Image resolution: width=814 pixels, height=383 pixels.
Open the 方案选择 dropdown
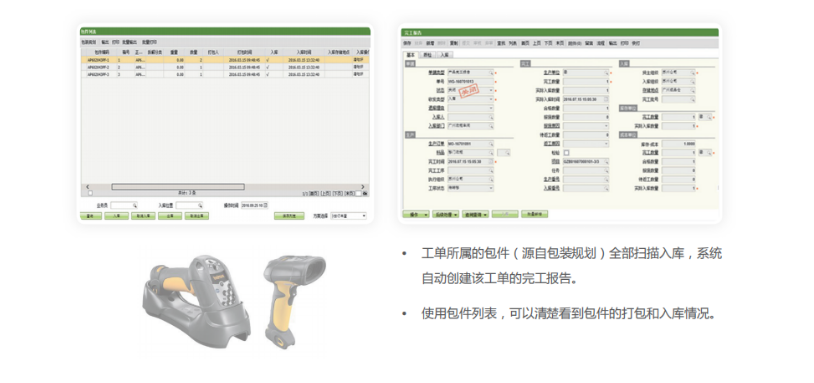coord(348,216)
